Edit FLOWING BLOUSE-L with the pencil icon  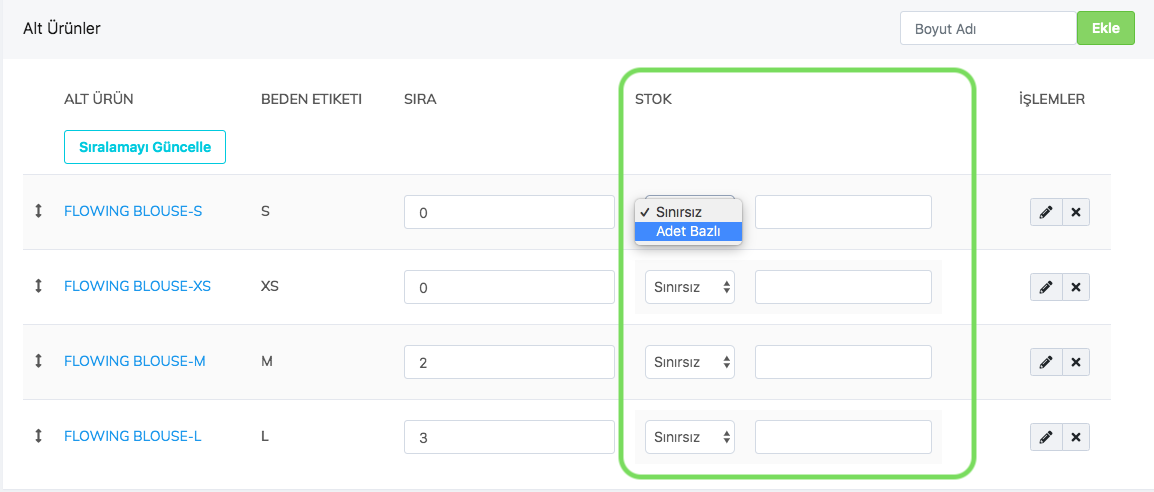(1045, 437)
